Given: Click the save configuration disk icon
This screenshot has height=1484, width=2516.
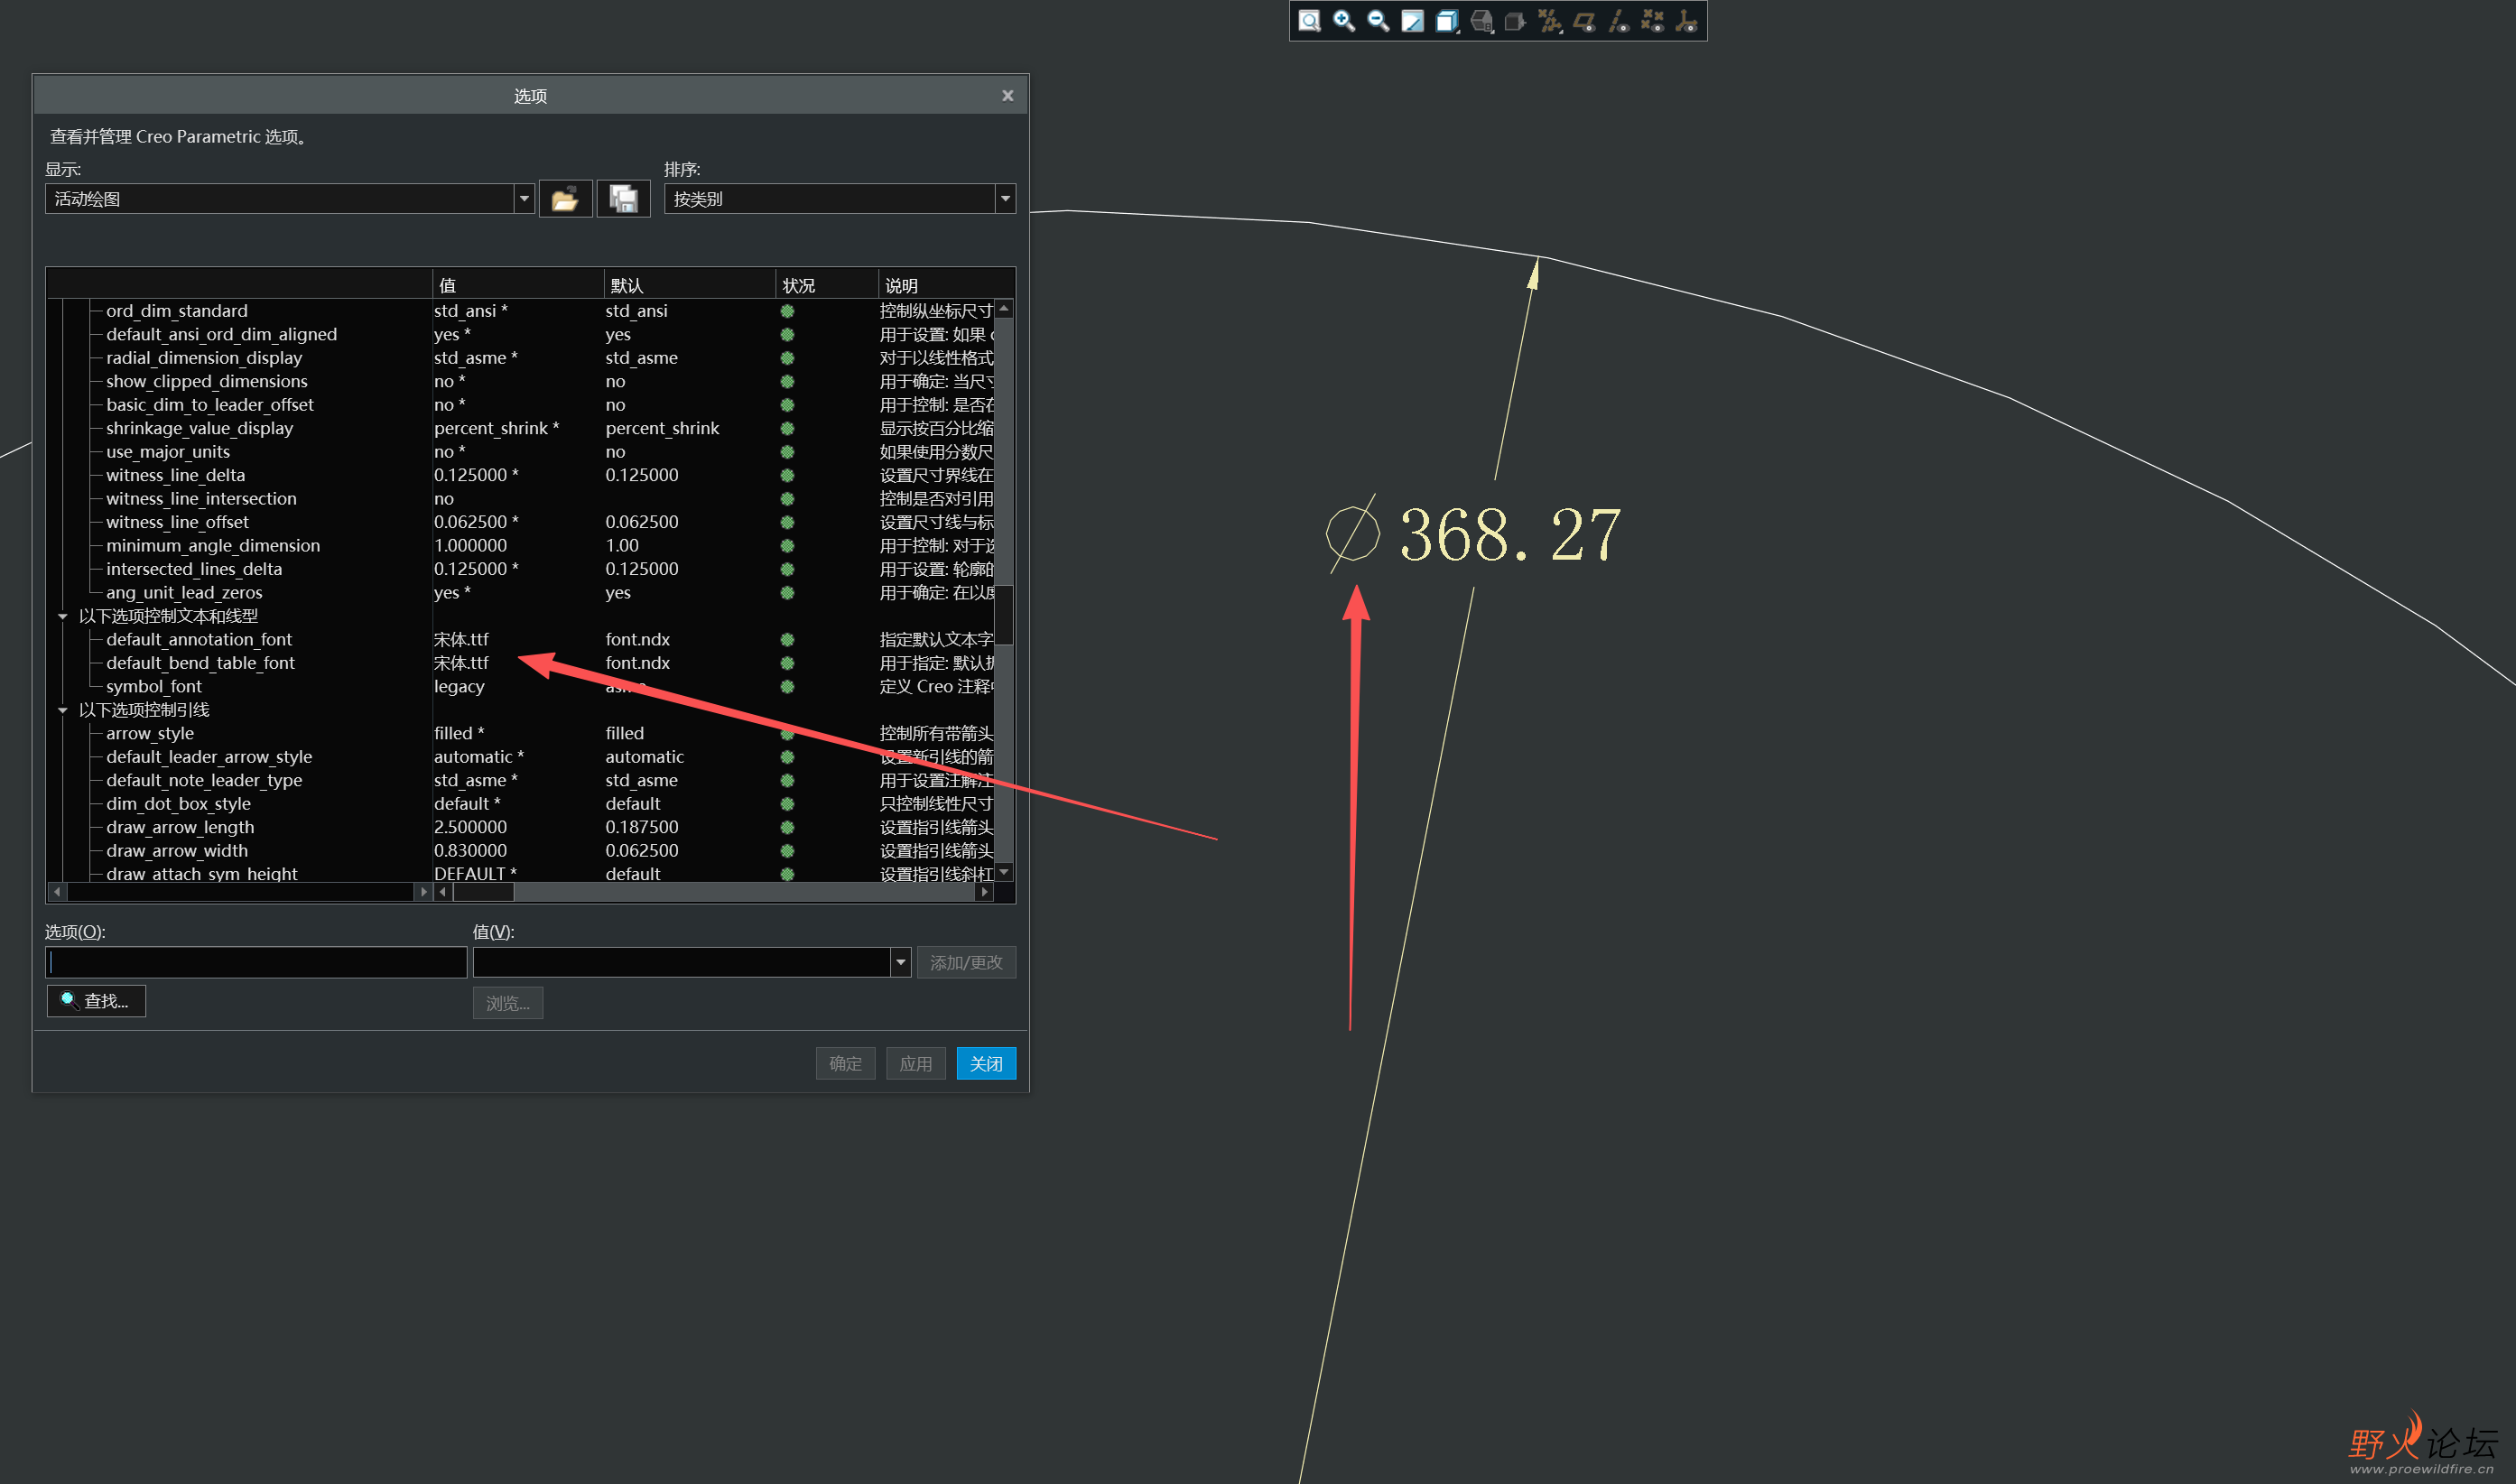Looking at the screenshot, I should [623, 199].
